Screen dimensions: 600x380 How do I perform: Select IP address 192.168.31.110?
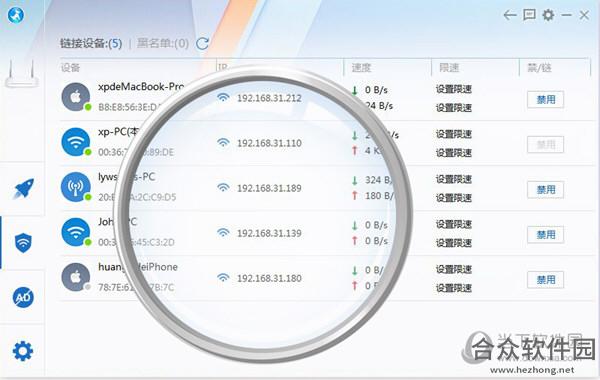269,144
